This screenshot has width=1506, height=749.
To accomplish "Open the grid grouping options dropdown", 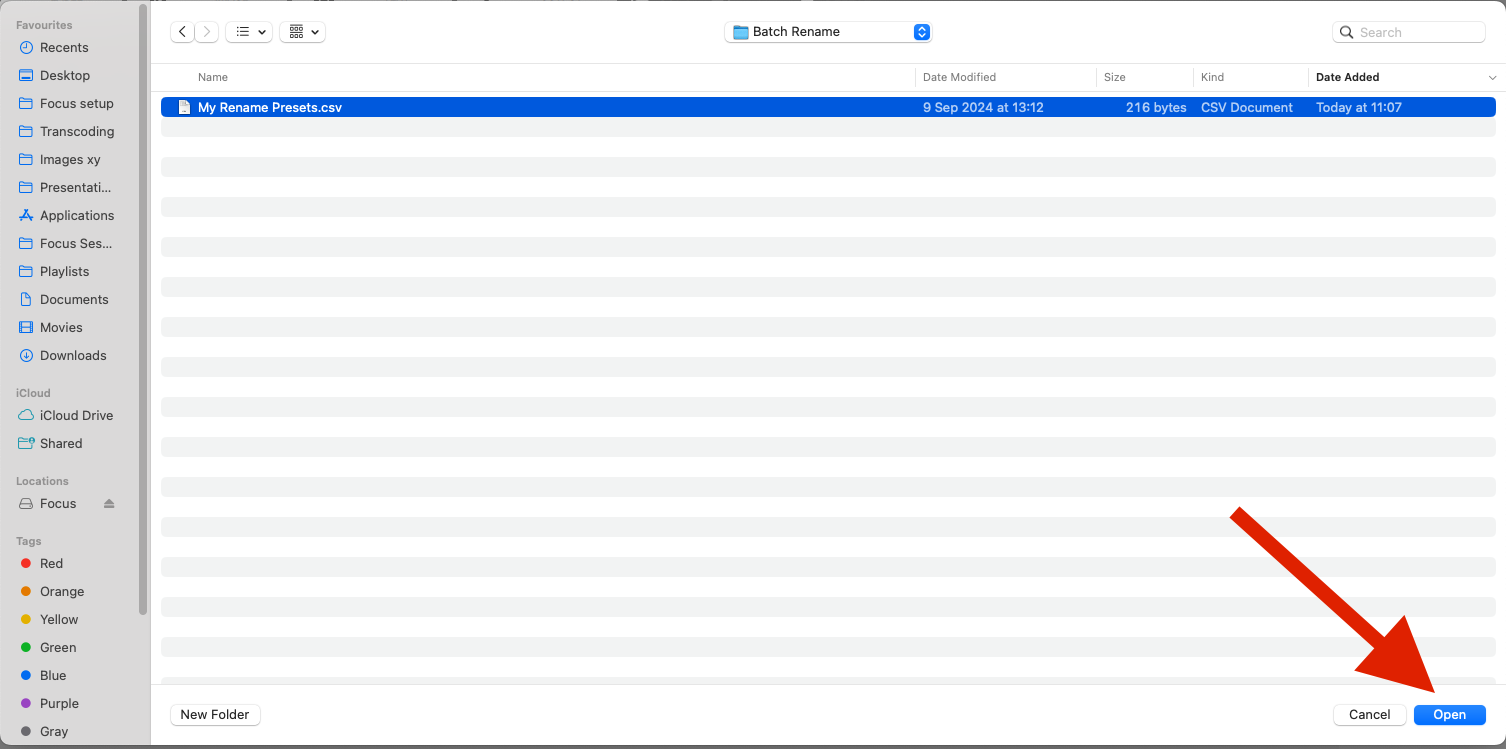I will [303, 32].
